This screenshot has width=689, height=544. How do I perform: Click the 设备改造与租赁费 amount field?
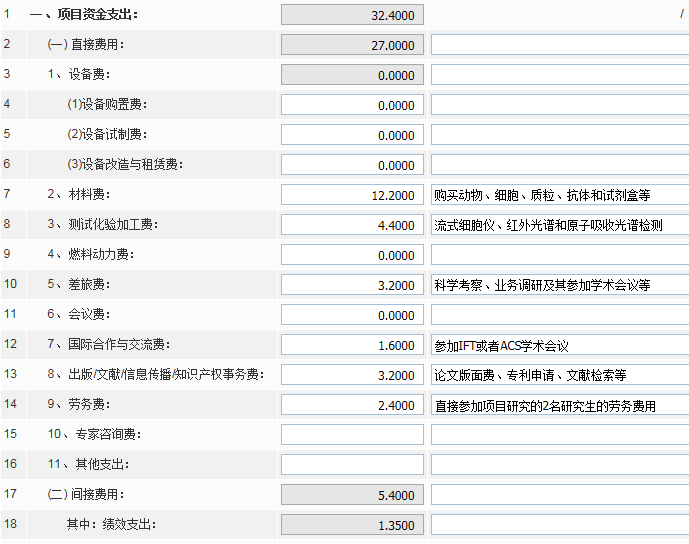[352, 165]
